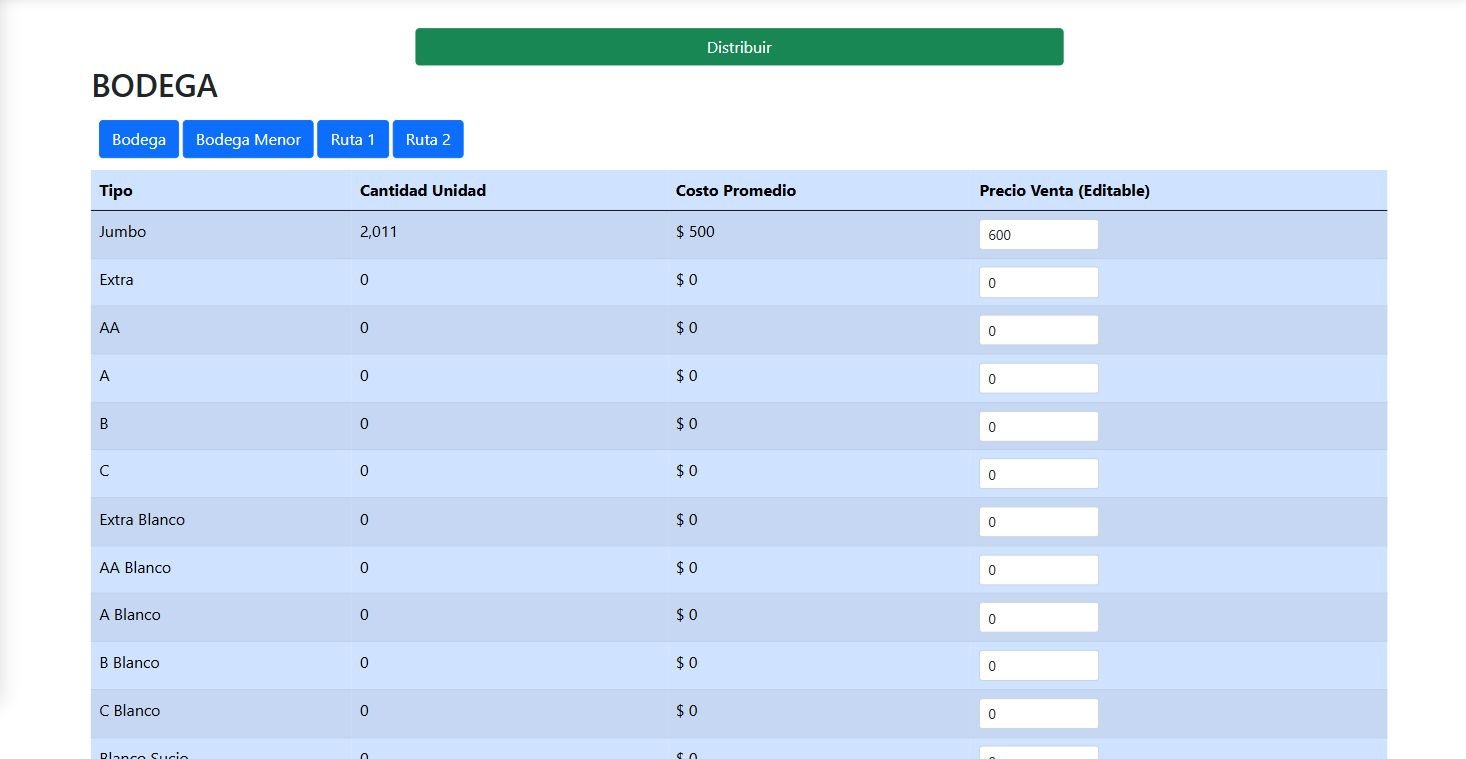Click the quantity 0 in the Extra Blanco row
The width and height of the screenshot is (1466, 759).
tap(364, 520)
